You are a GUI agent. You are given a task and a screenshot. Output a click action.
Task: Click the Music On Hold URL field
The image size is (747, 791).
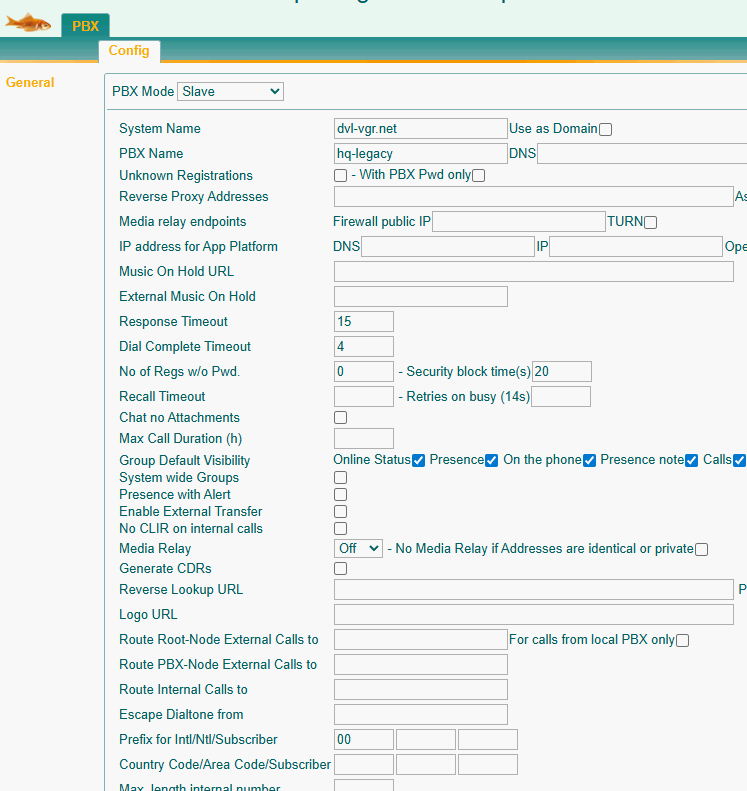click(533, 272)
